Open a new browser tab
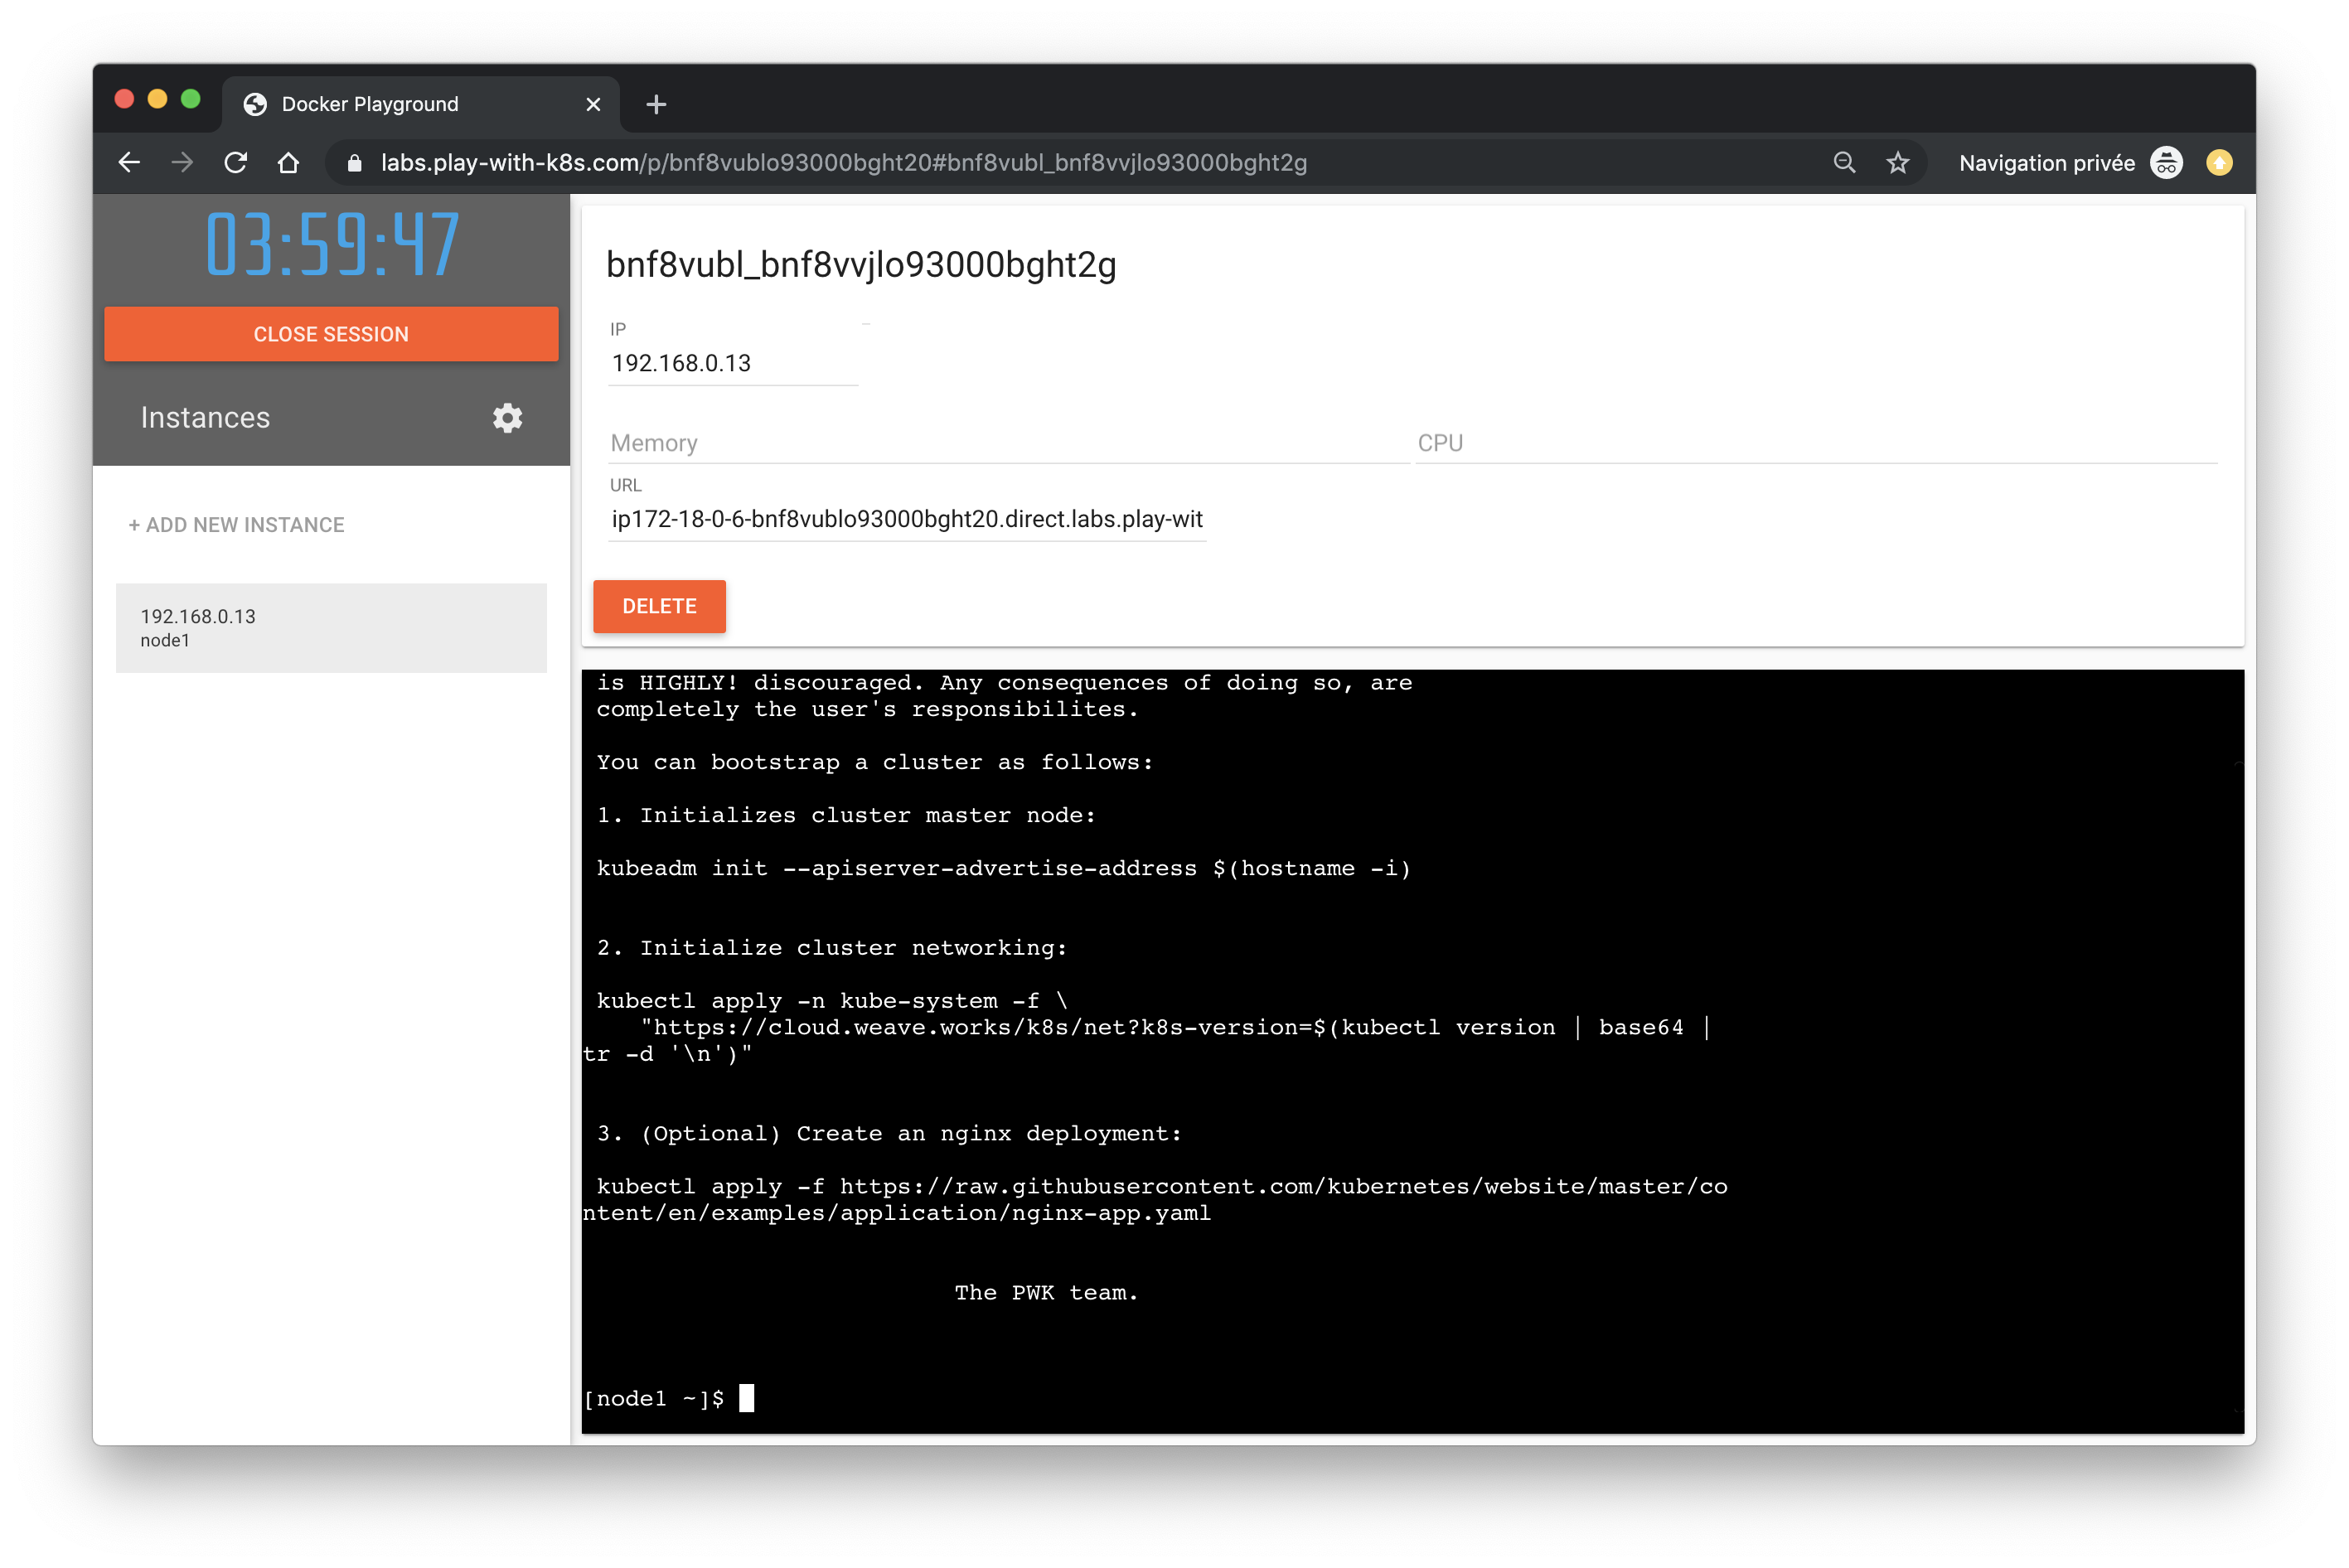 pos(656,104)
